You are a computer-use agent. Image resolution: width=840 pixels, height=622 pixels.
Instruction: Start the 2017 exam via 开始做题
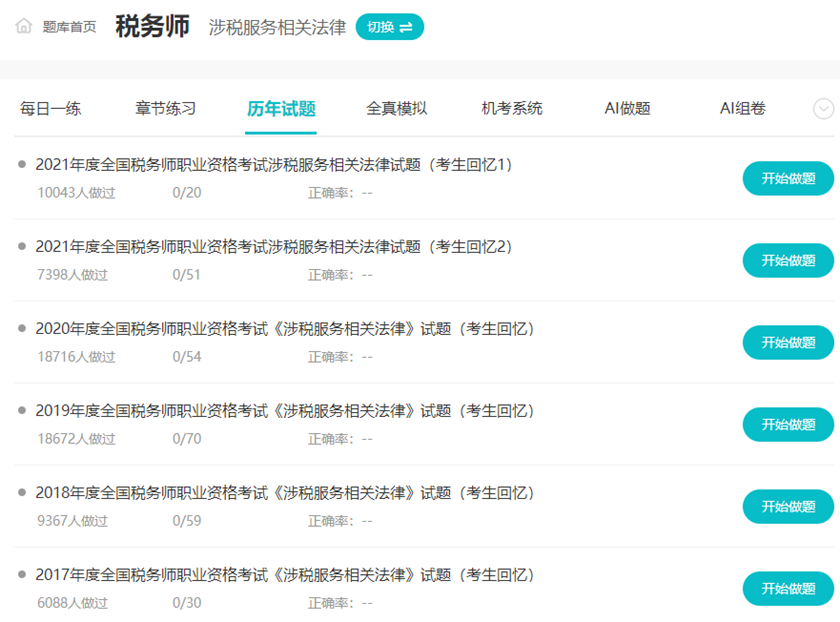787,589
